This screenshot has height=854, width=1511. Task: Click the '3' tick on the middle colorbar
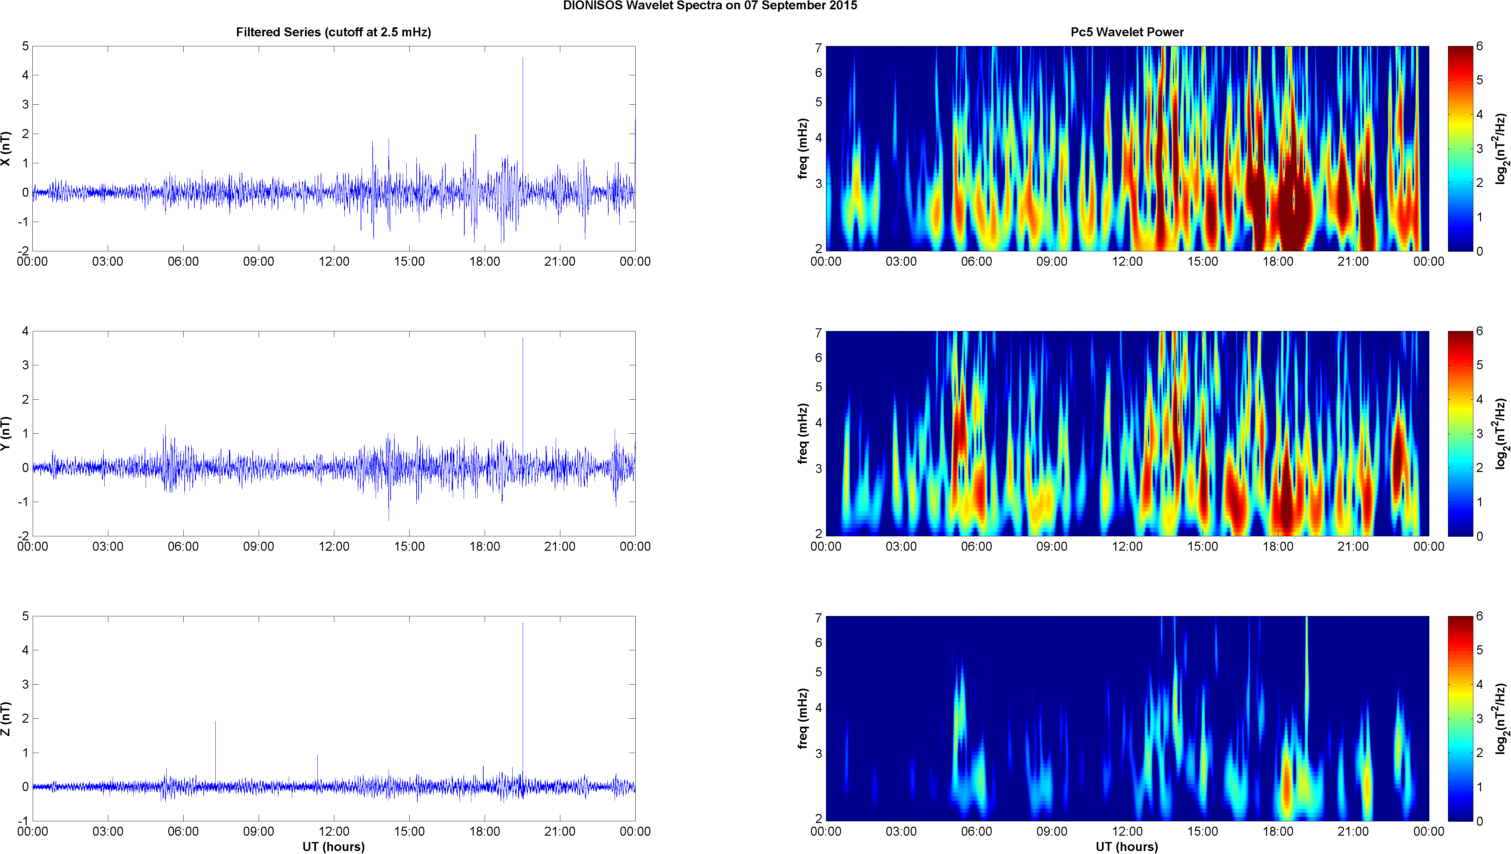[x=1480, y=433]
